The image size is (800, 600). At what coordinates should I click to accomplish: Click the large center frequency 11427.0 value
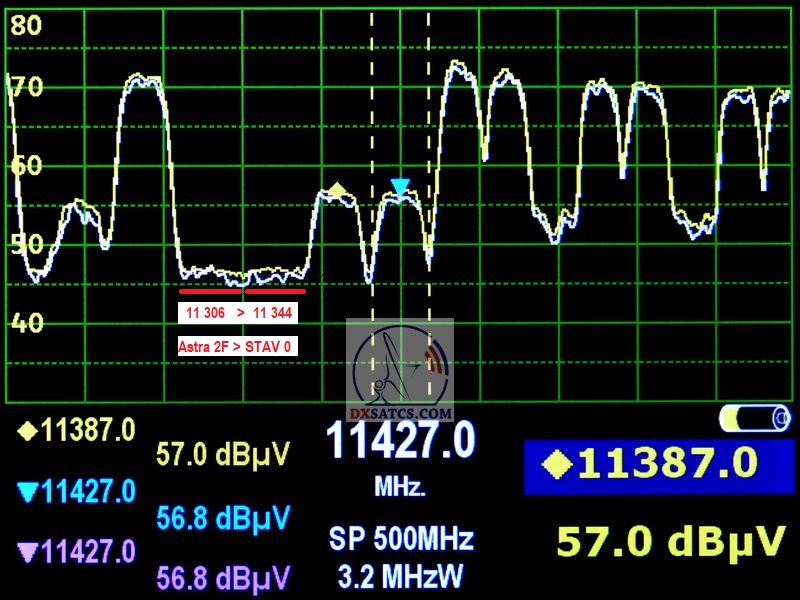click(400, 441)
